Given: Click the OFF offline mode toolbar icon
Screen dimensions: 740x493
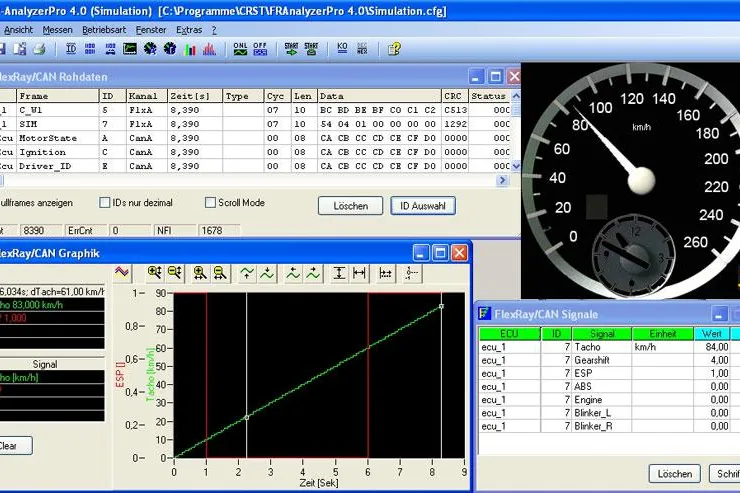Looking at the screenshot, I should click(260, 49).
